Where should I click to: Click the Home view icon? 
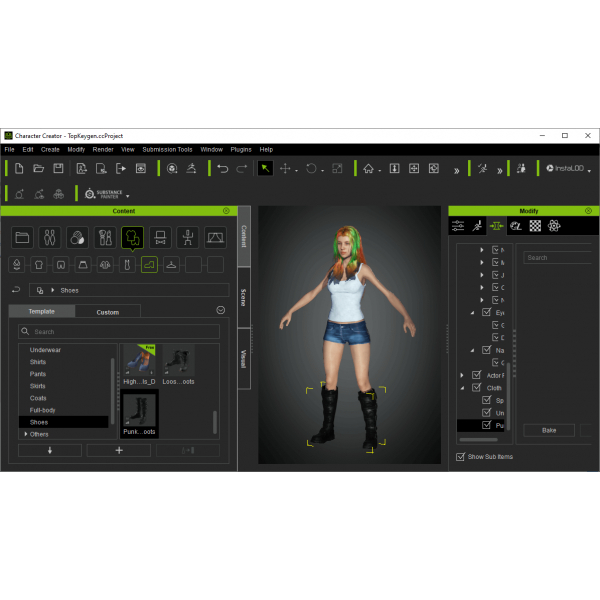pyautogui.click(x=369, y=168)
